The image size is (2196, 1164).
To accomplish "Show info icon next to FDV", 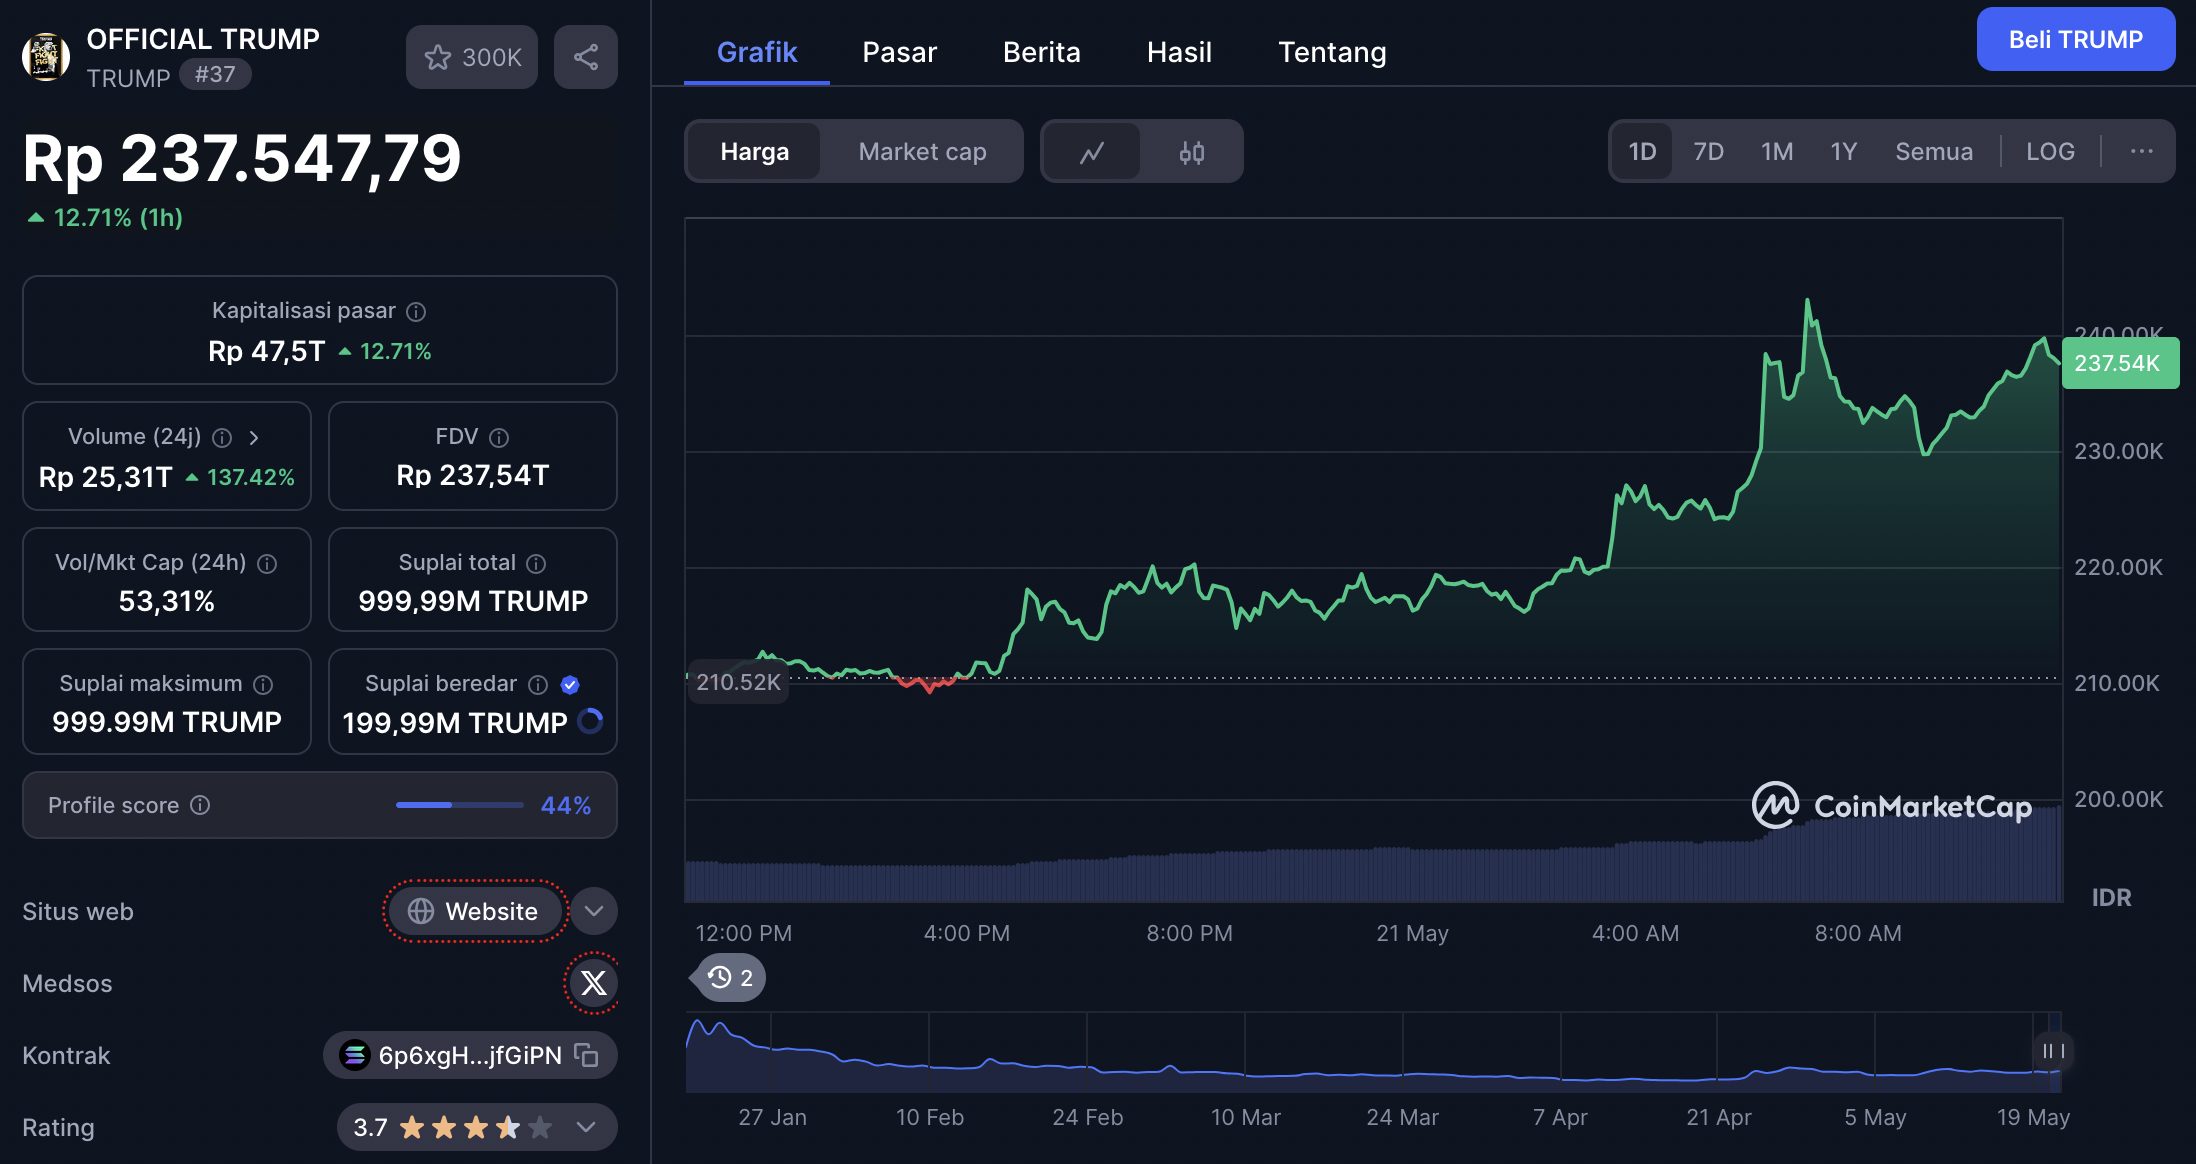I will tap(499, 438).
